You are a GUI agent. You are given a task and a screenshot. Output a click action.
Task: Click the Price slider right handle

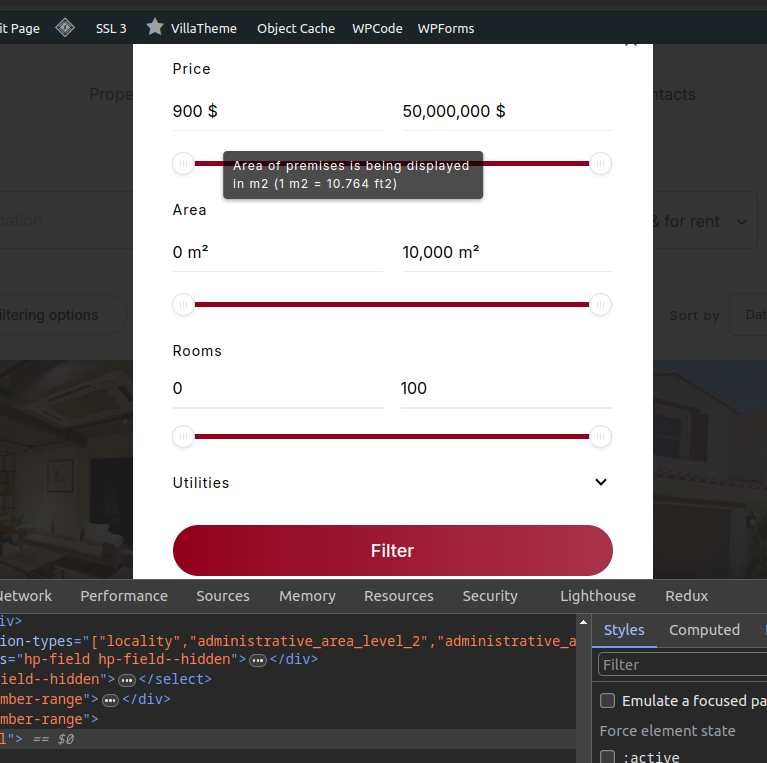(600, 164)
